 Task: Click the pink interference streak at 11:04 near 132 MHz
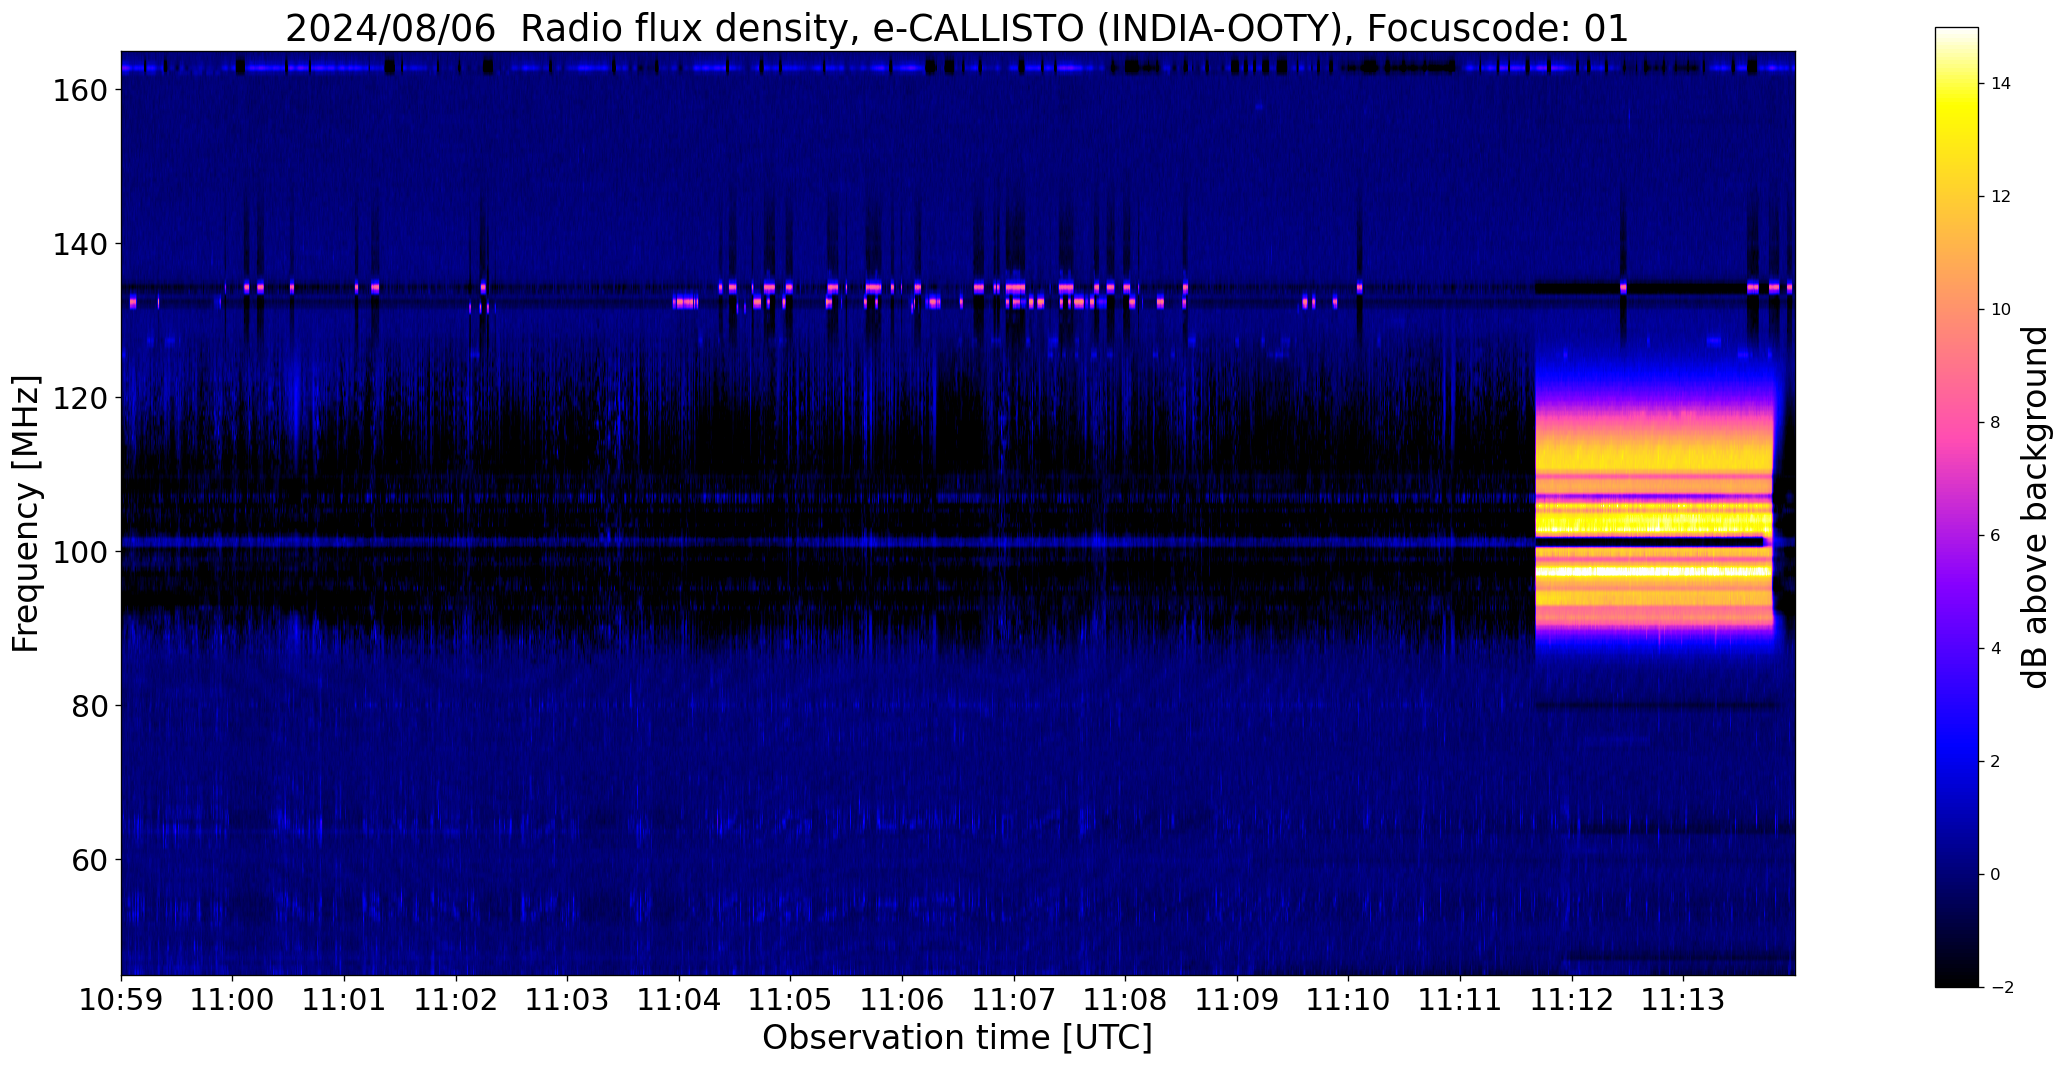click(686, 302)
